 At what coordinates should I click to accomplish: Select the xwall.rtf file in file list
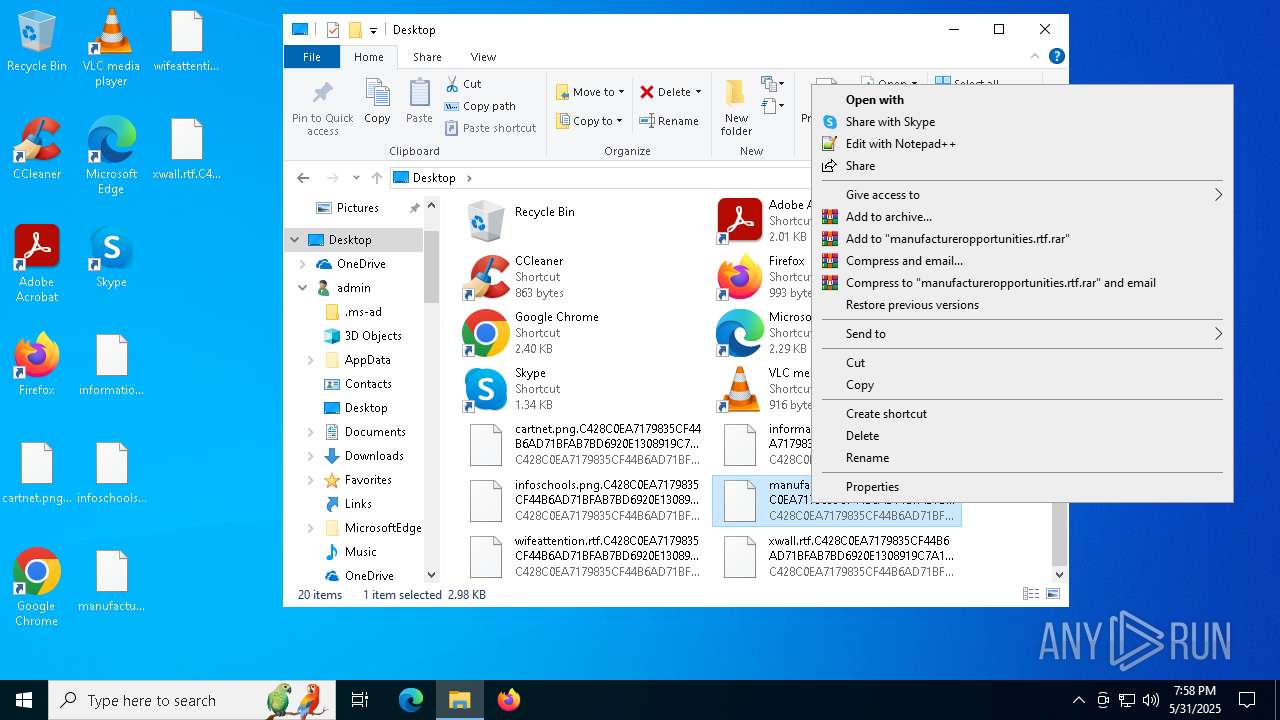click(x=838, y=557)
